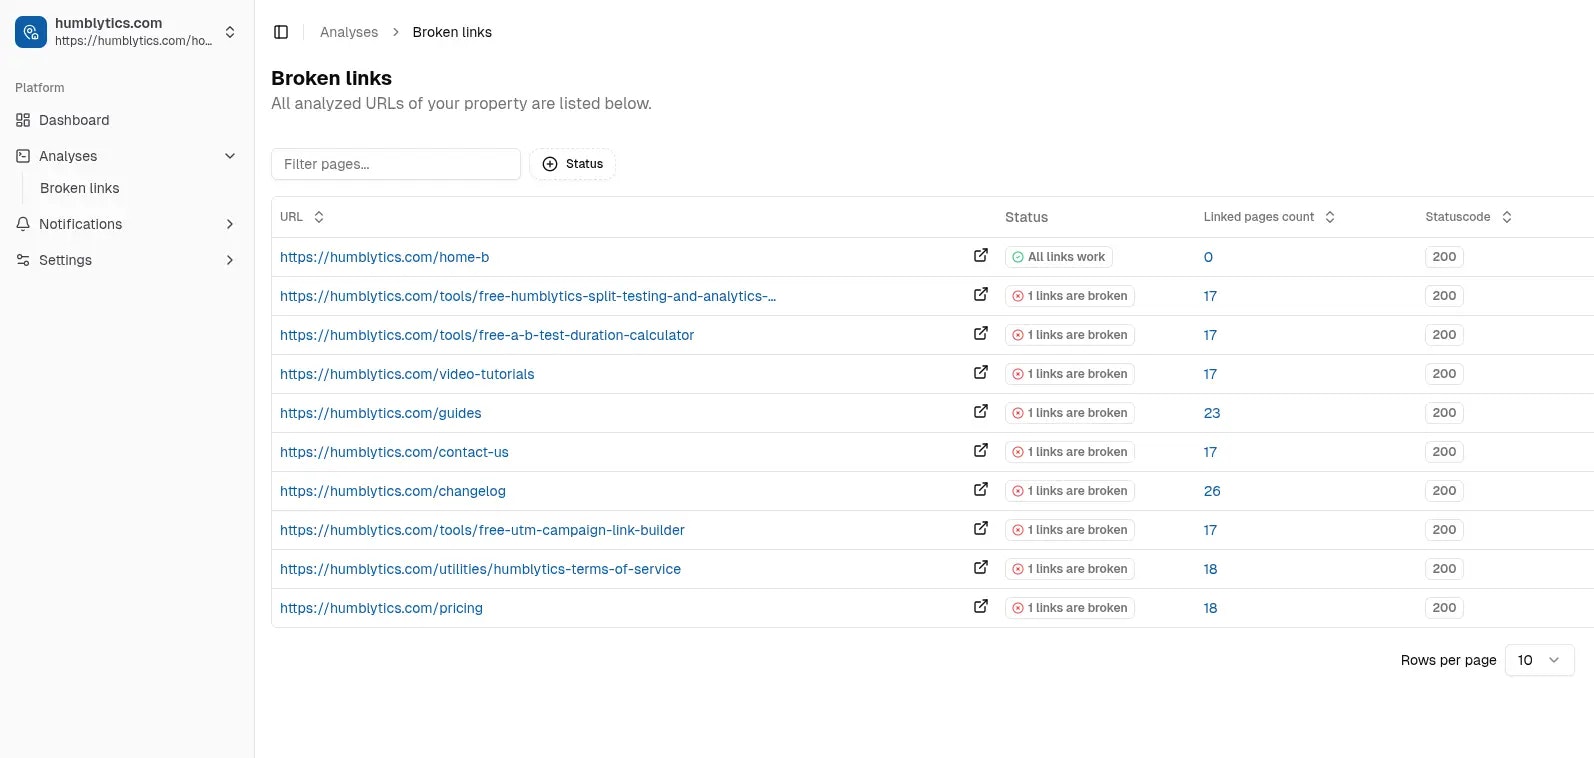
Task: Open the contact-us URL link
Action: click(x=394, y=452)
